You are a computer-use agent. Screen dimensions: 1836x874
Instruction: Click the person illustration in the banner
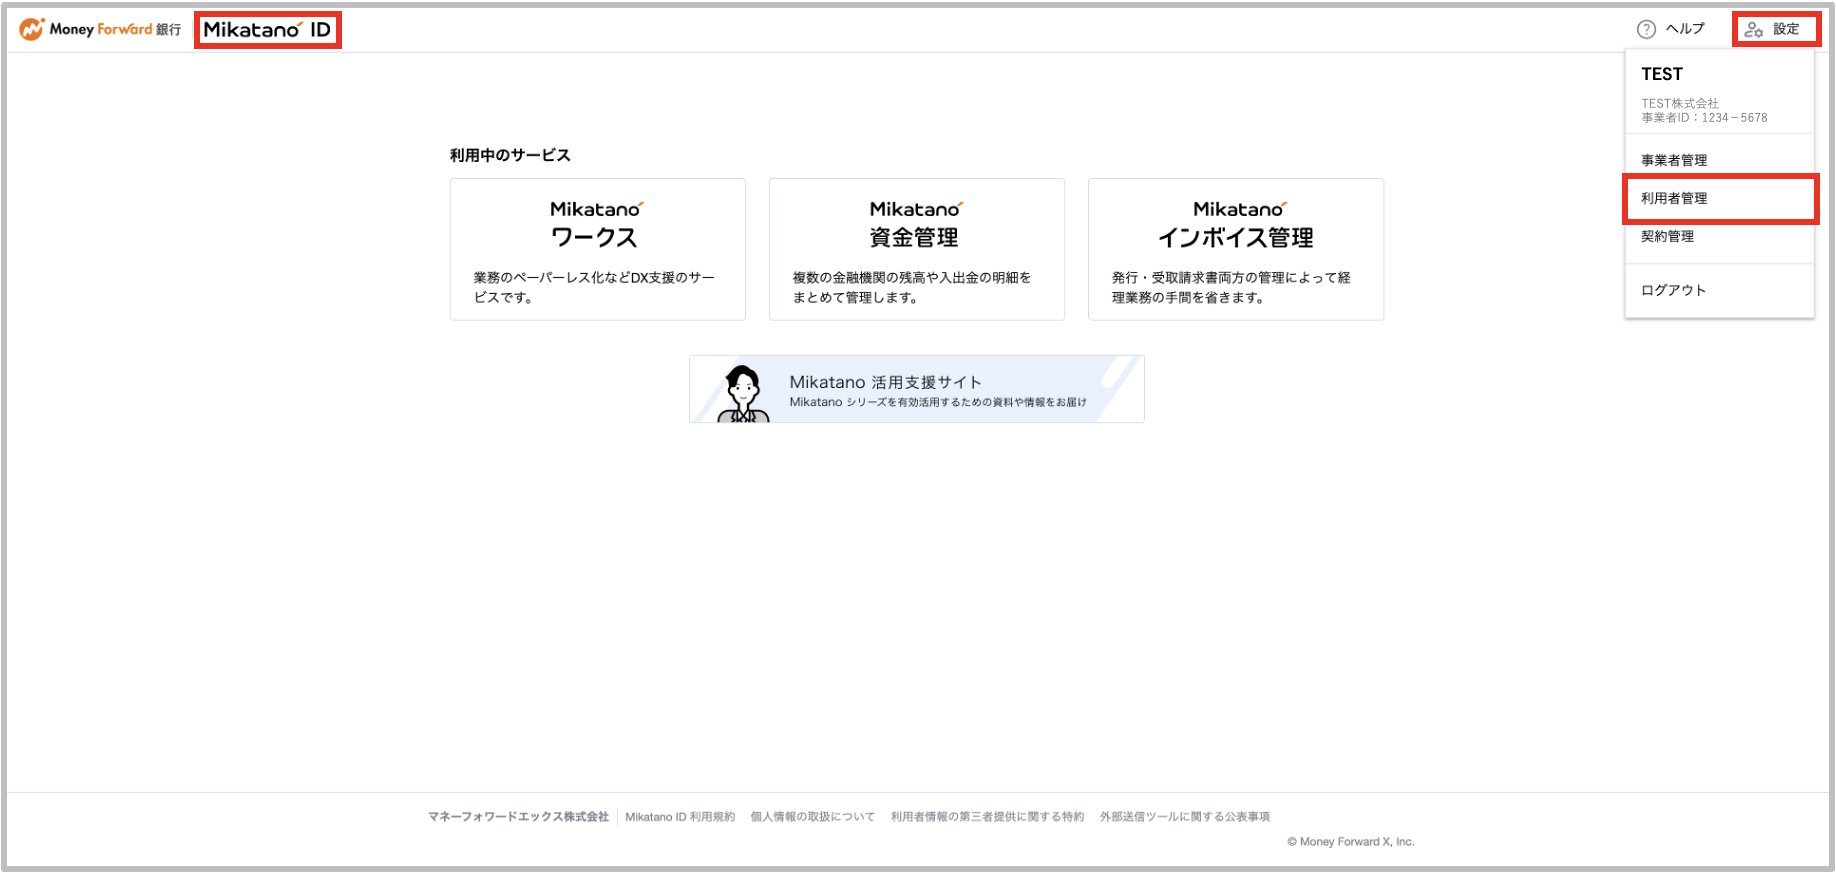click(743, 393)
